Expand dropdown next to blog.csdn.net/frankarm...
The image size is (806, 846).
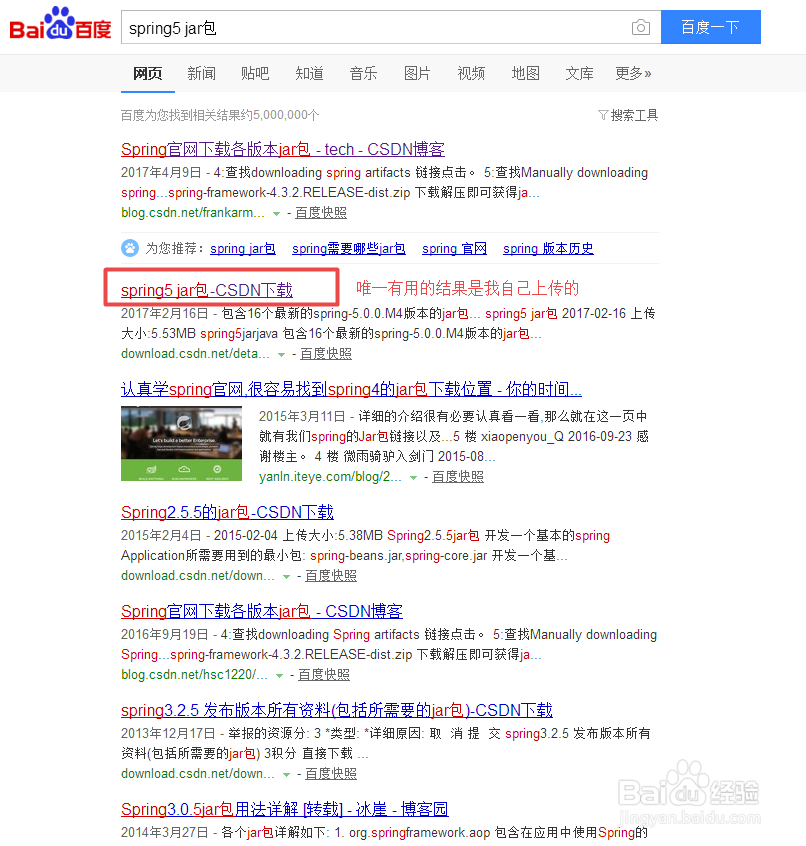277,214
